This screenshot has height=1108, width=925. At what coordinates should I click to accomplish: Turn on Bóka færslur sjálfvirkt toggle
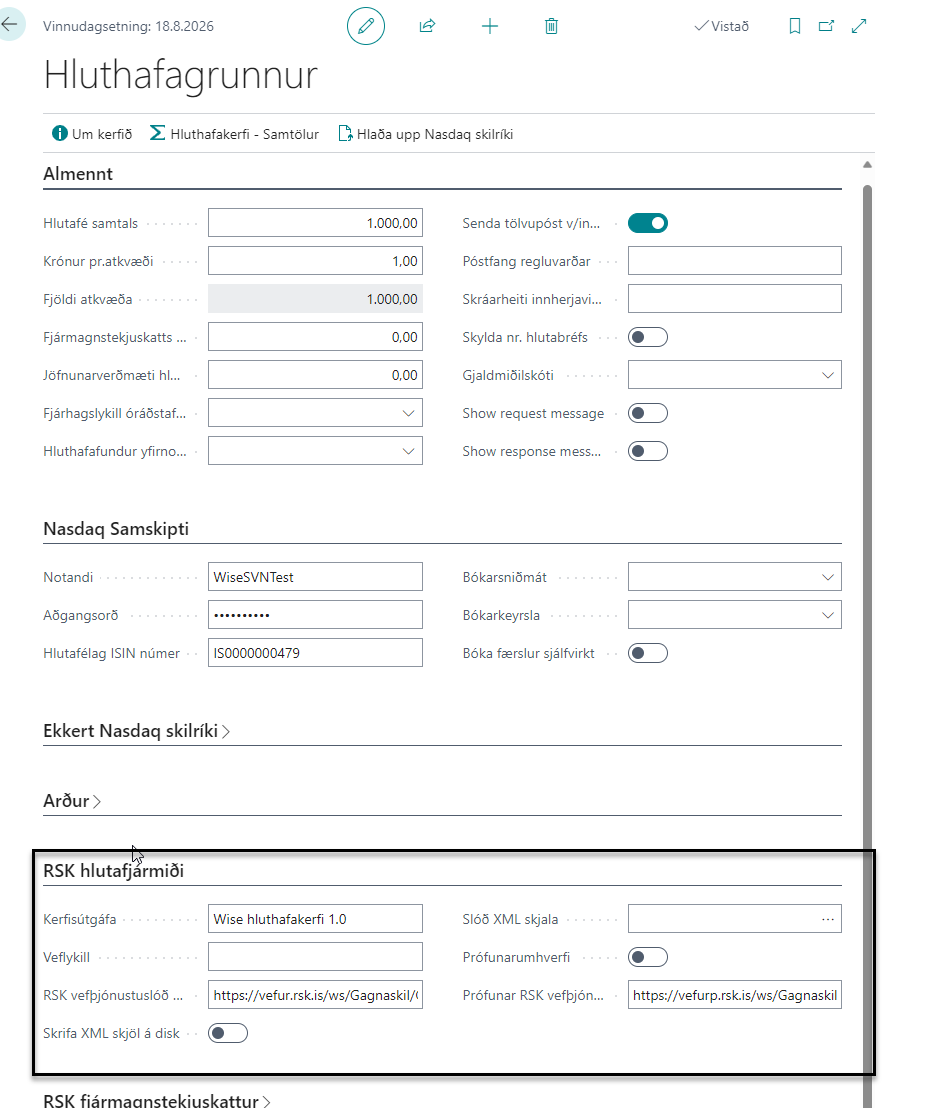click(647, 653)
